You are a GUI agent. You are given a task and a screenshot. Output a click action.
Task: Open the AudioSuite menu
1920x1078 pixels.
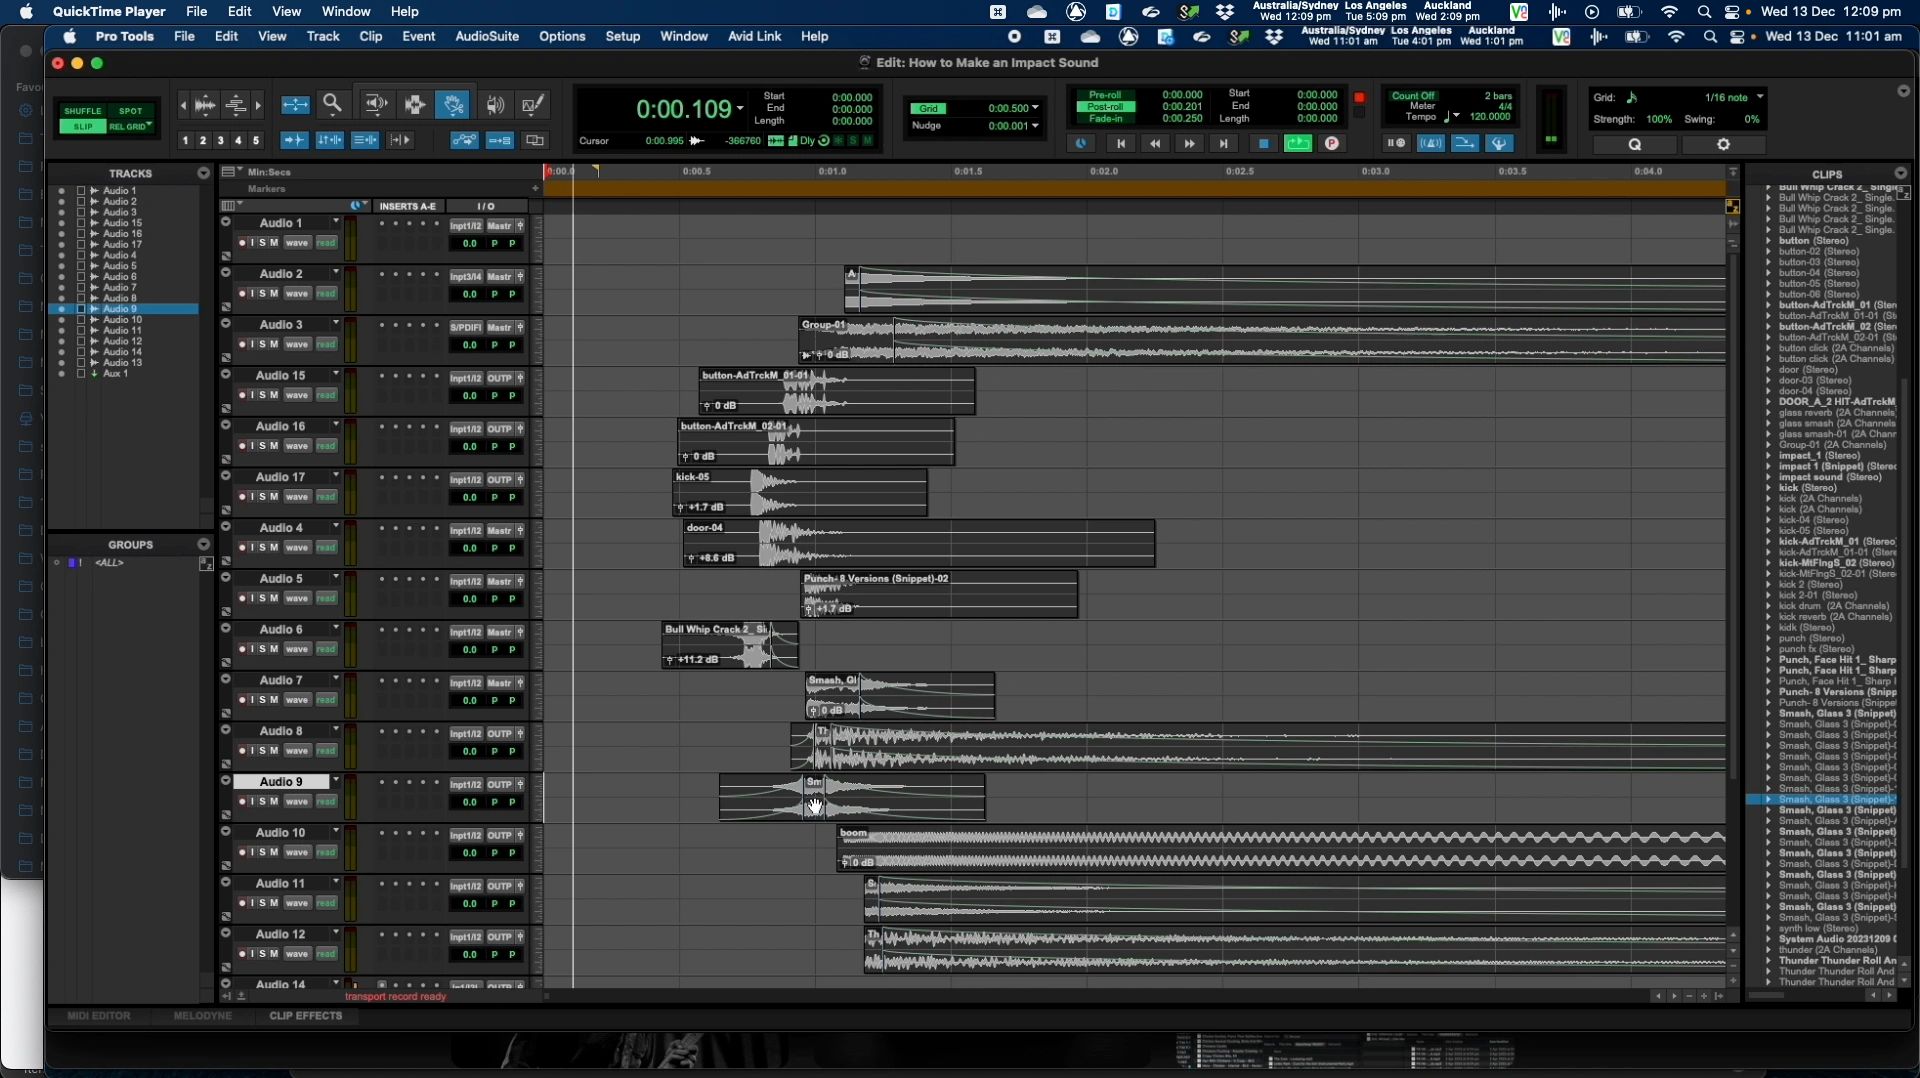click(486, 36)
